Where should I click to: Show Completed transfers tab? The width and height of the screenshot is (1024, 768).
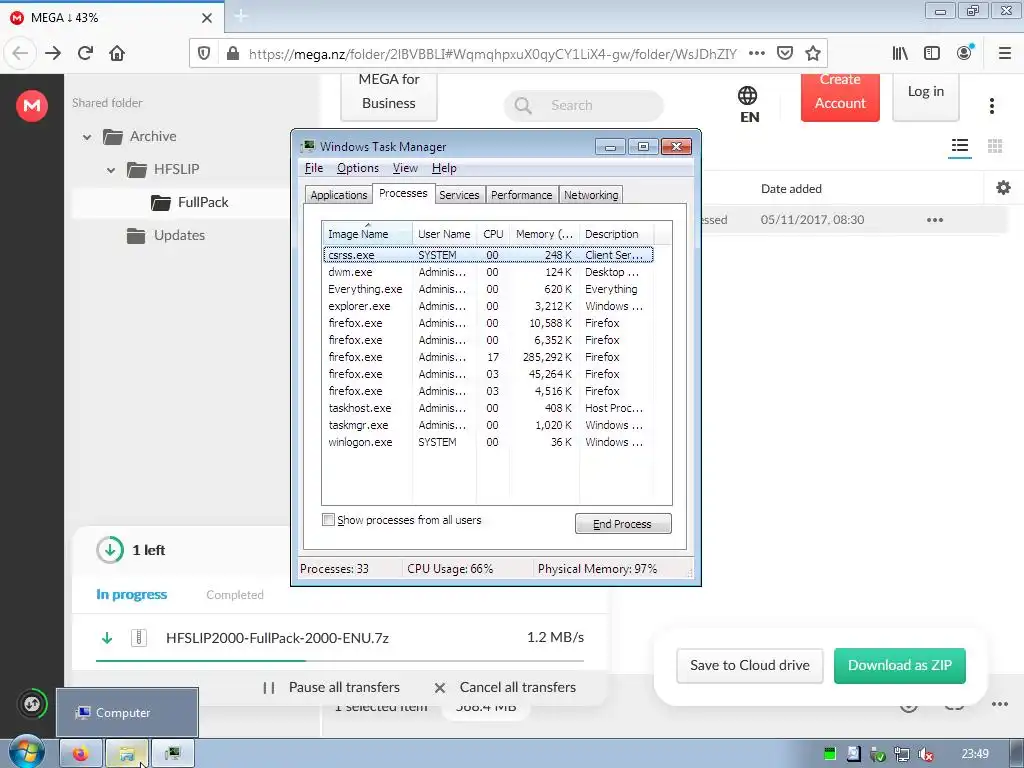pos(235,595)
